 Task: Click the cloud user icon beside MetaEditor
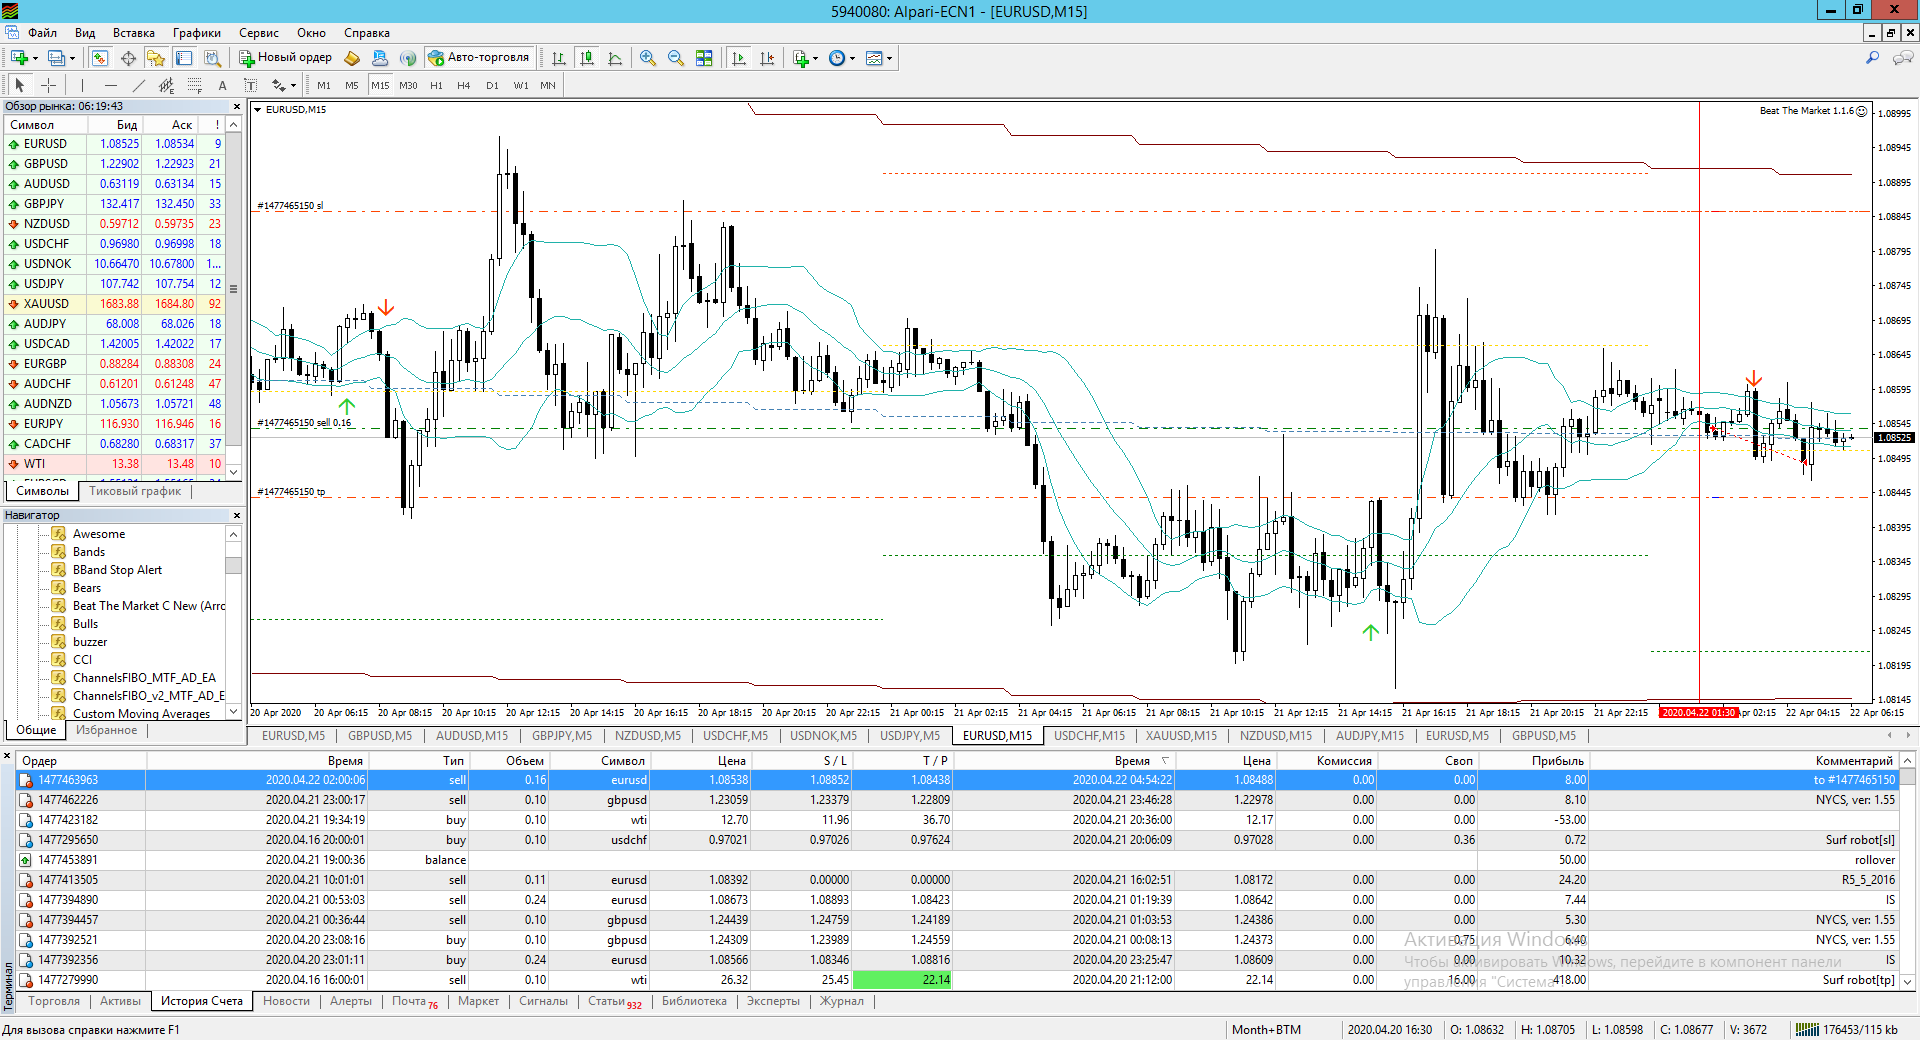tap(380, 58)
